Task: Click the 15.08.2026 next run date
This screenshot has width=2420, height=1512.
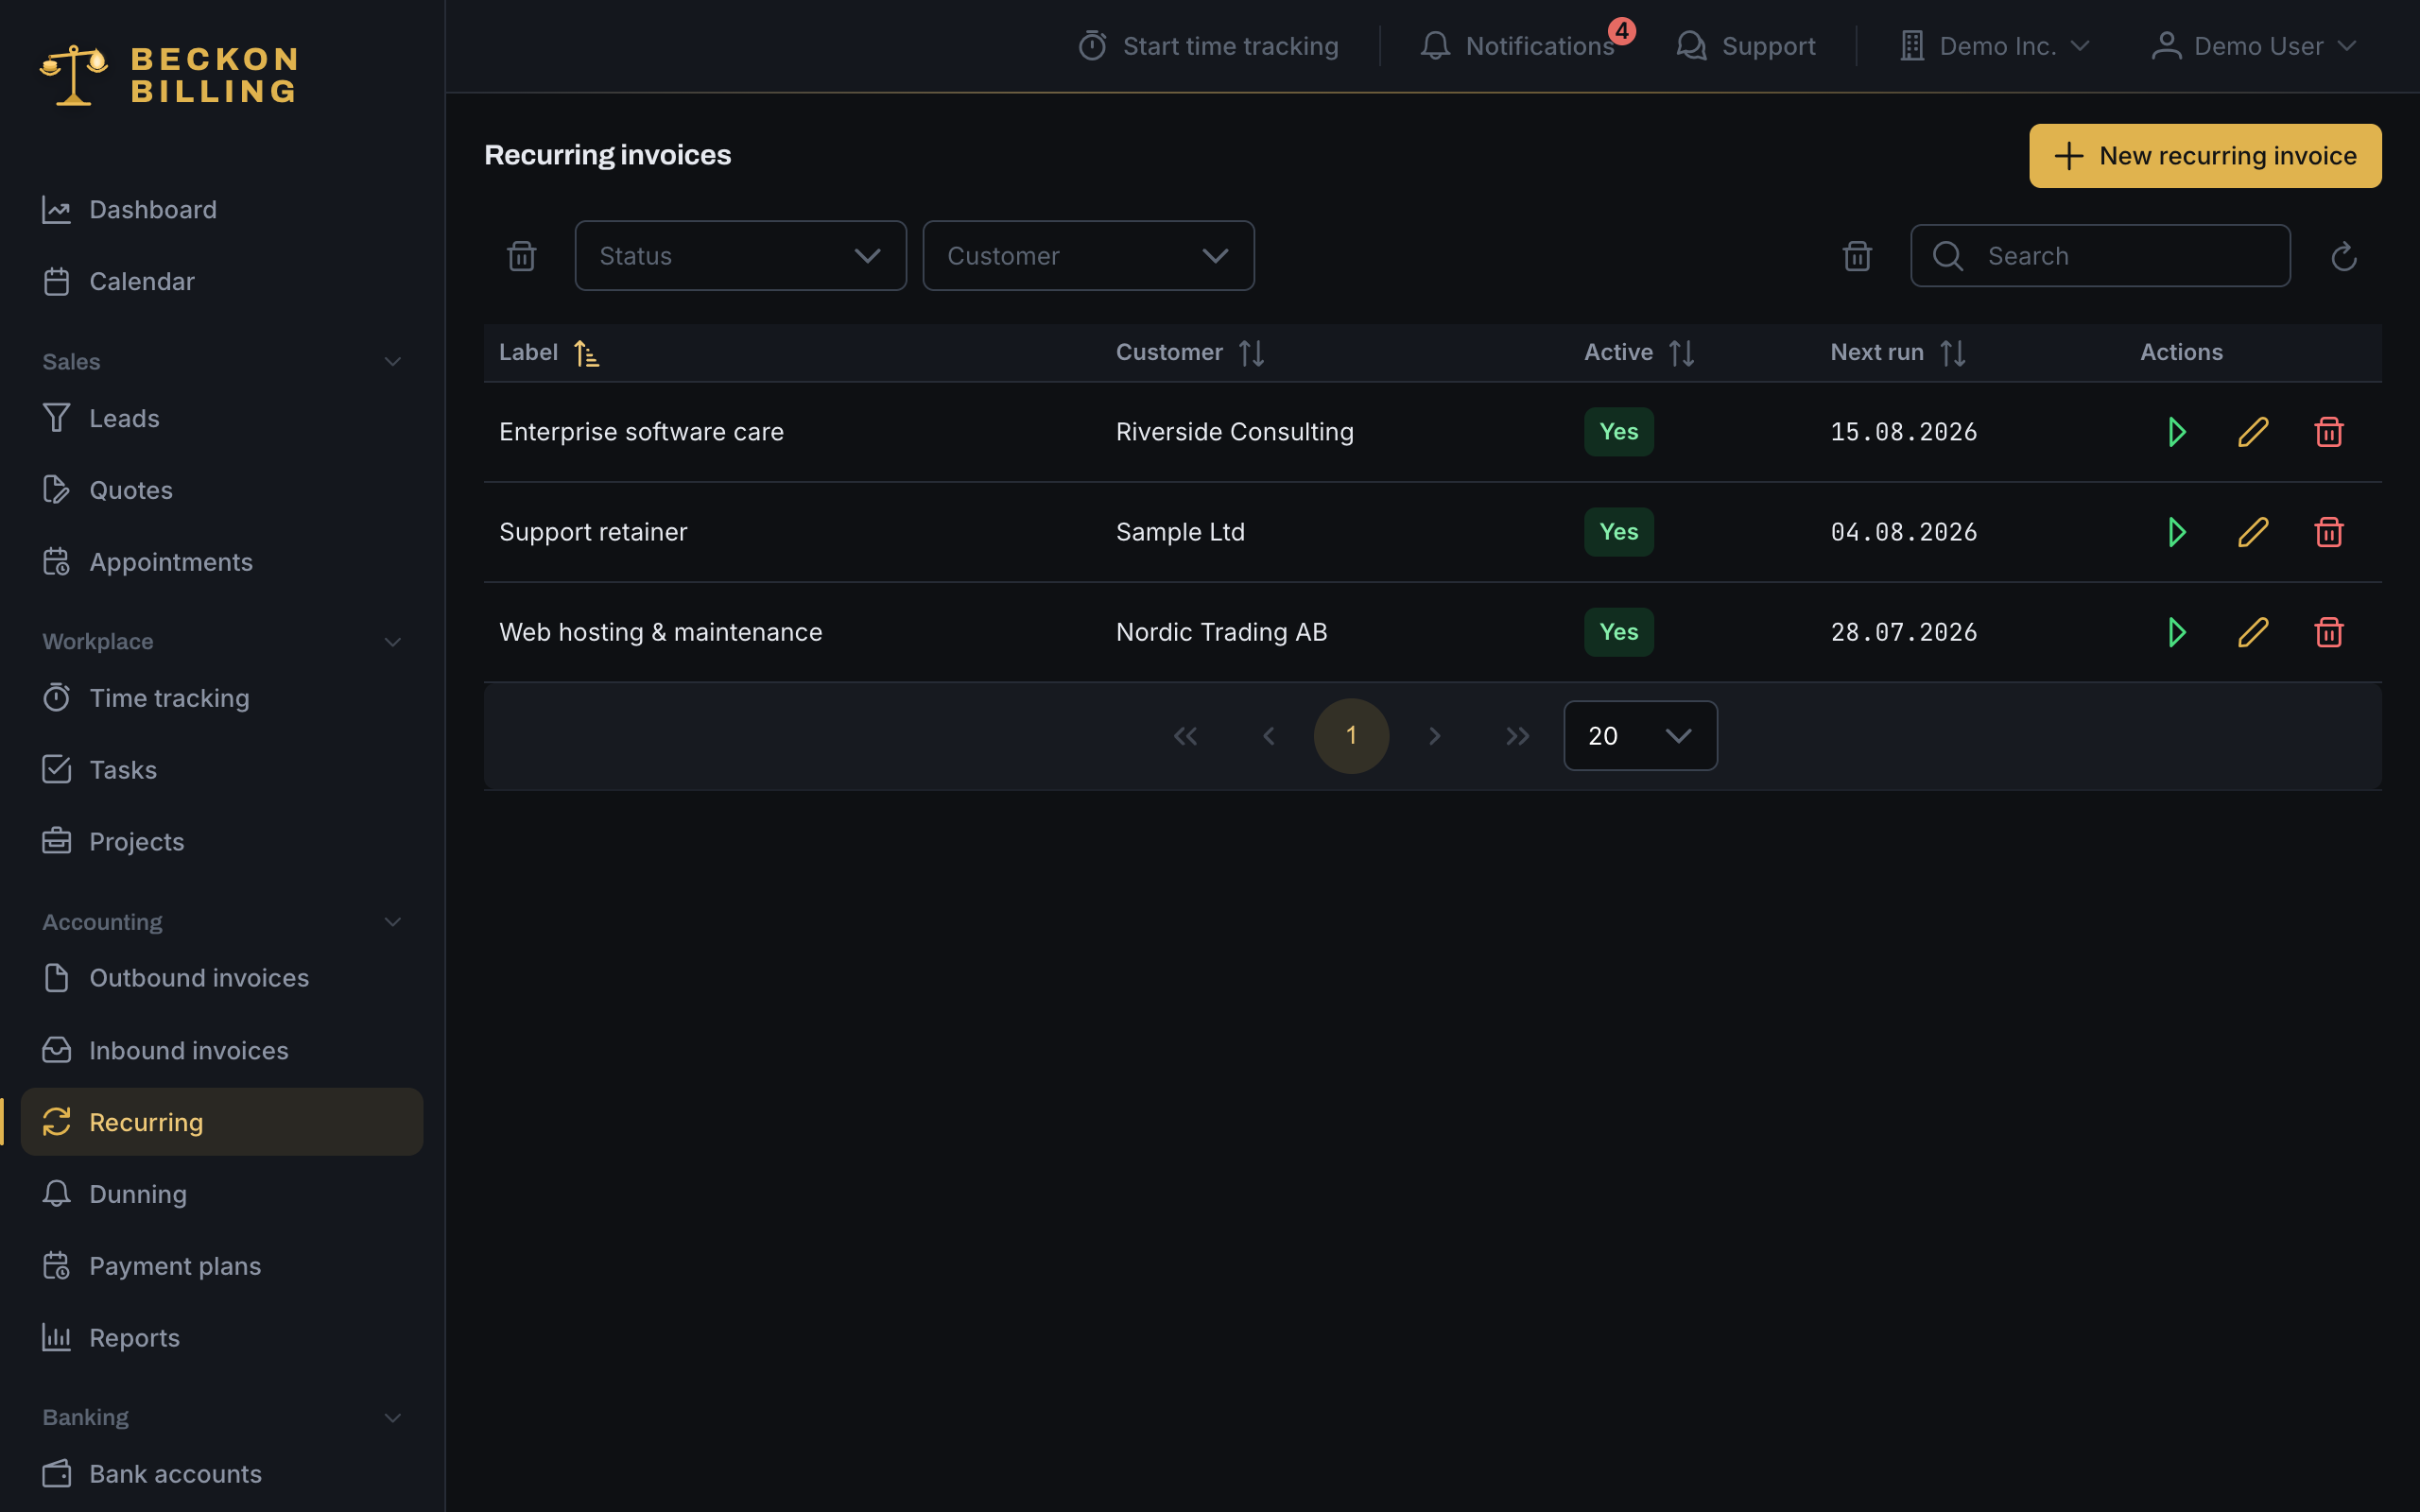Action: click(1904, 432)
